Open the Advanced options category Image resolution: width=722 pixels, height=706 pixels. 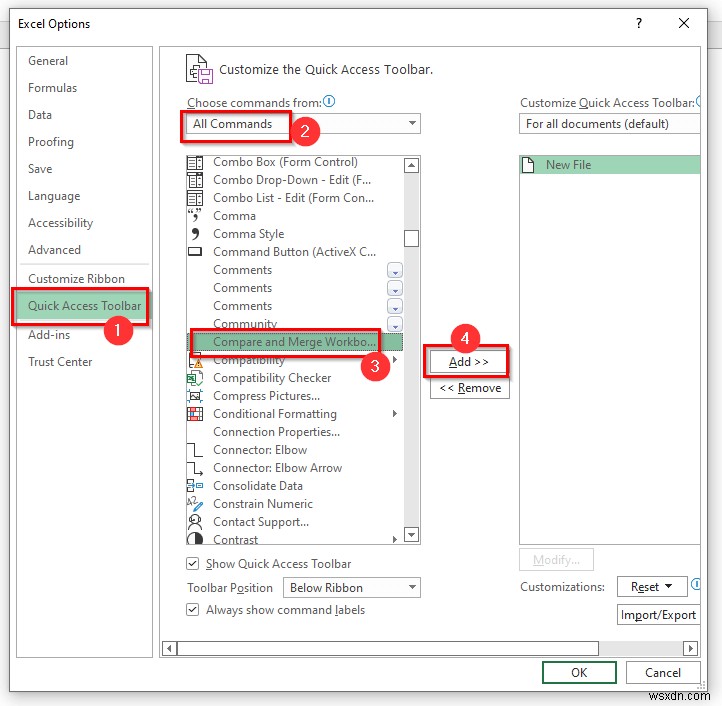(54, 250)
